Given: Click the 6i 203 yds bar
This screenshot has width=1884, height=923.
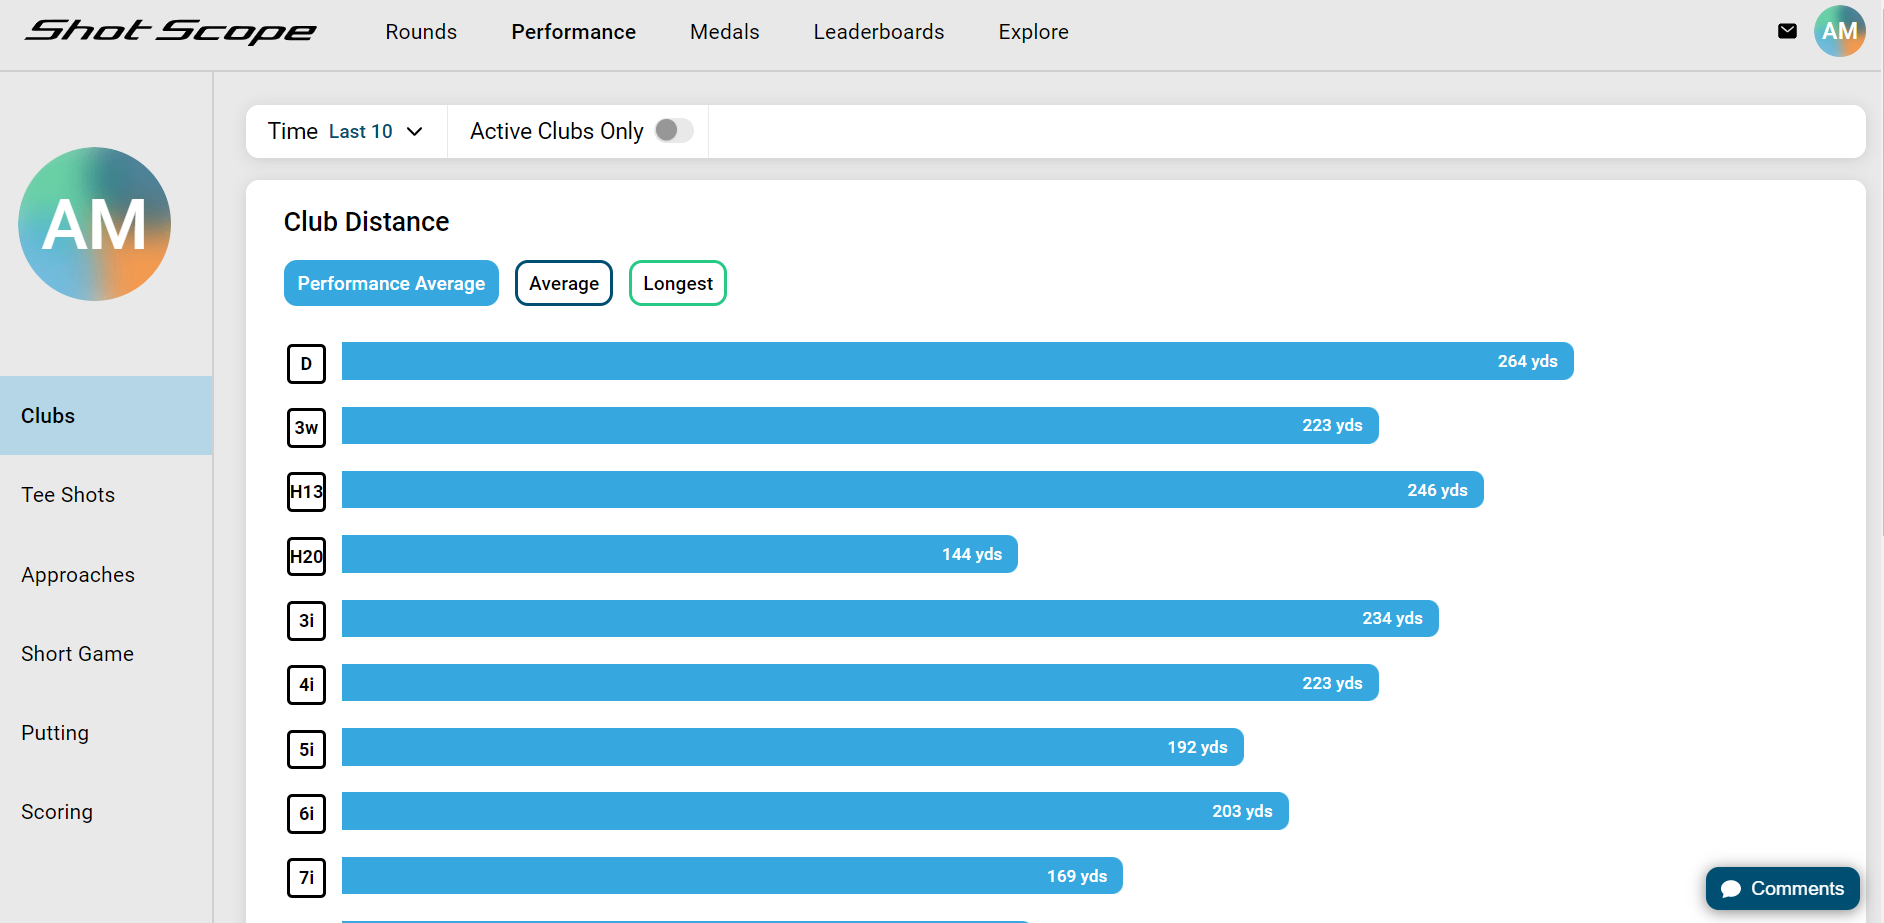Looking at the screenshot, I should pos(815,811).
